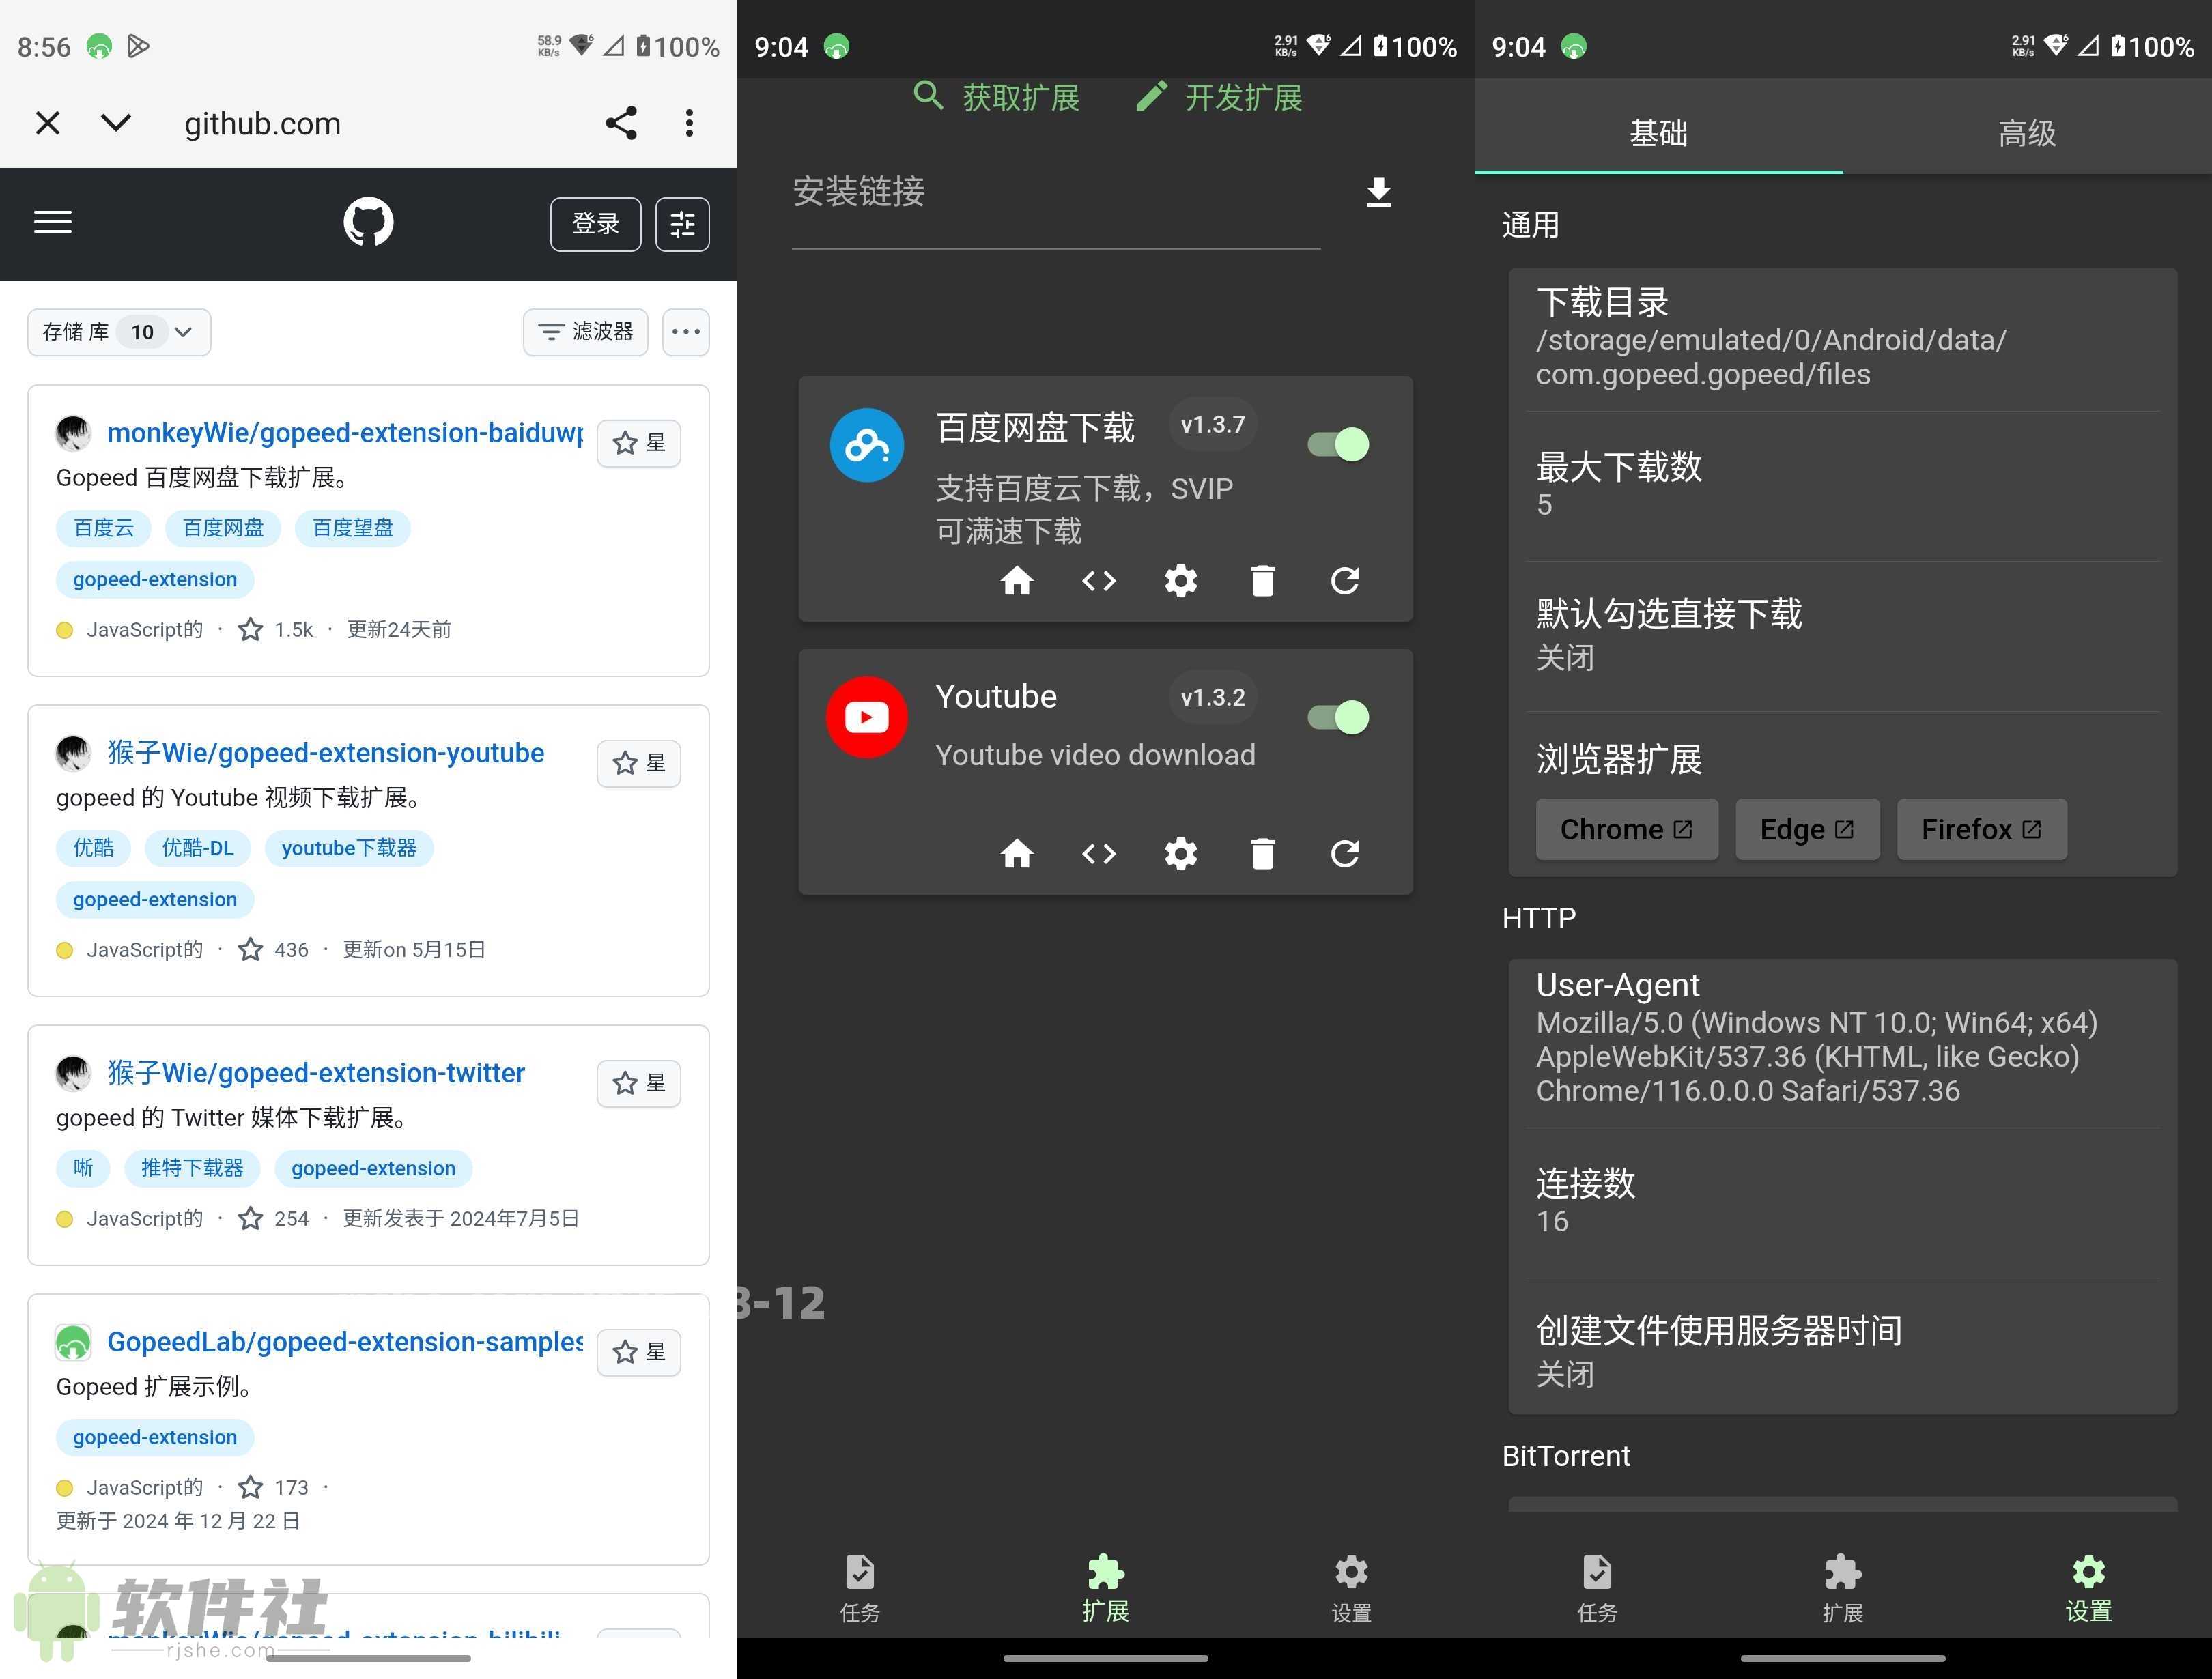Viewport: 2212px width, 1679px height.
Task: Tap the 登录 button on GitHub
Action: click(x=595, y=223)
